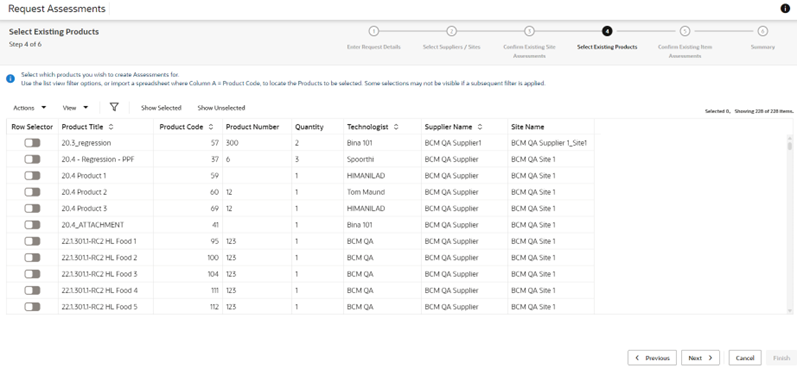The height and width of the screenshot is (370, 797).
Task: Click the Quantity column header
Action: tap(309, 127)
